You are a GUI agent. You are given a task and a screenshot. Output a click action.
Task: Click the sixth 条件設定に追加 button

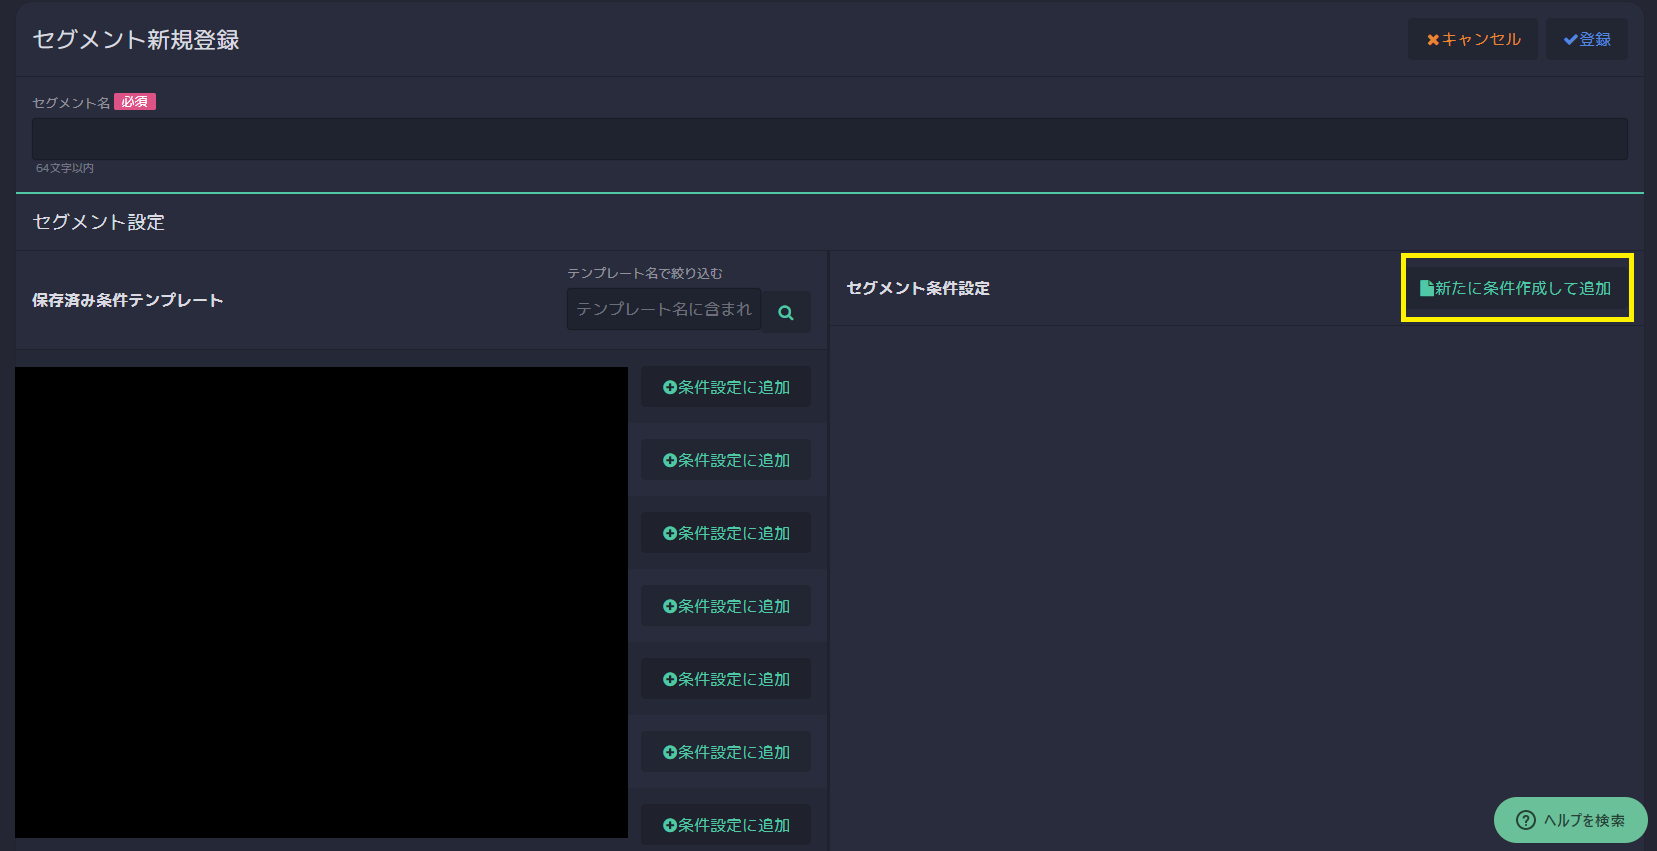[x=726, y=752]
